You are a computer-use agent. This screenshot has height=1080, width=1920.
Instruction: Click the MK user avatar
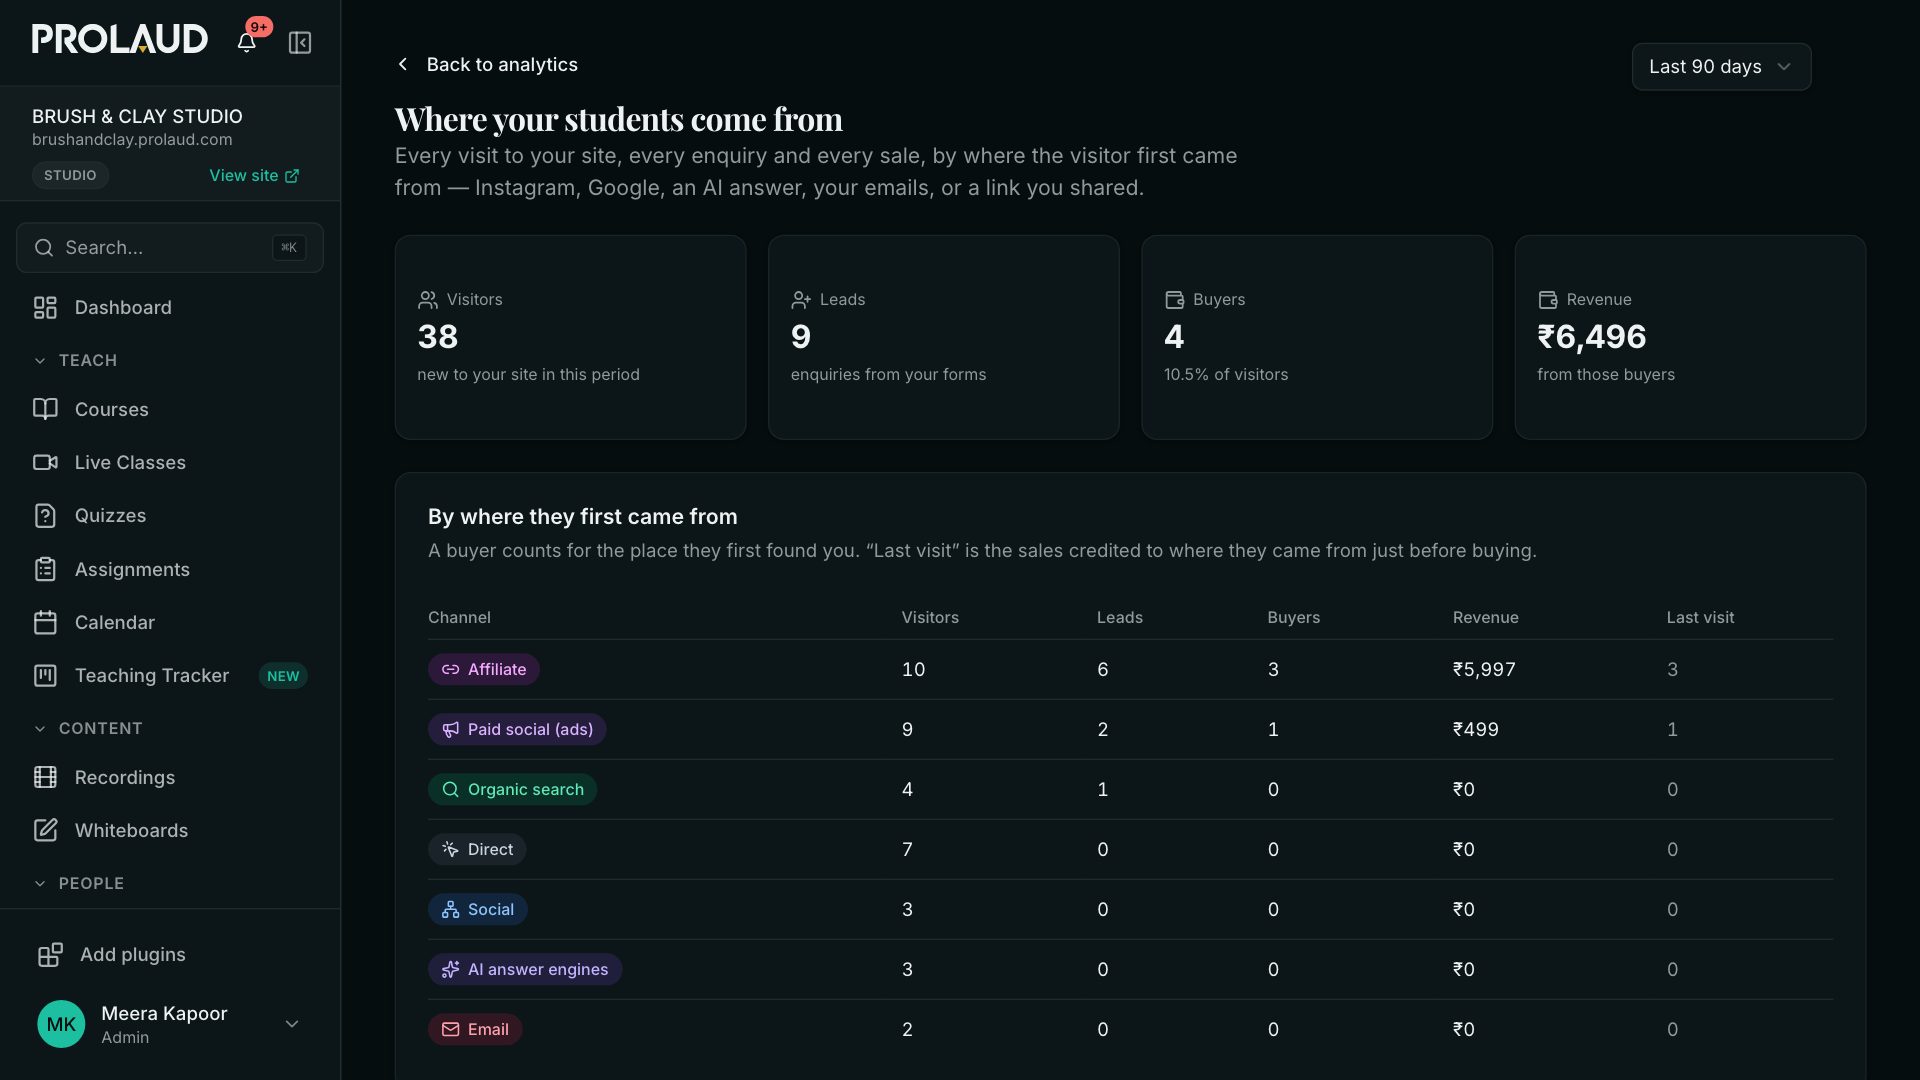point(61,1024)
